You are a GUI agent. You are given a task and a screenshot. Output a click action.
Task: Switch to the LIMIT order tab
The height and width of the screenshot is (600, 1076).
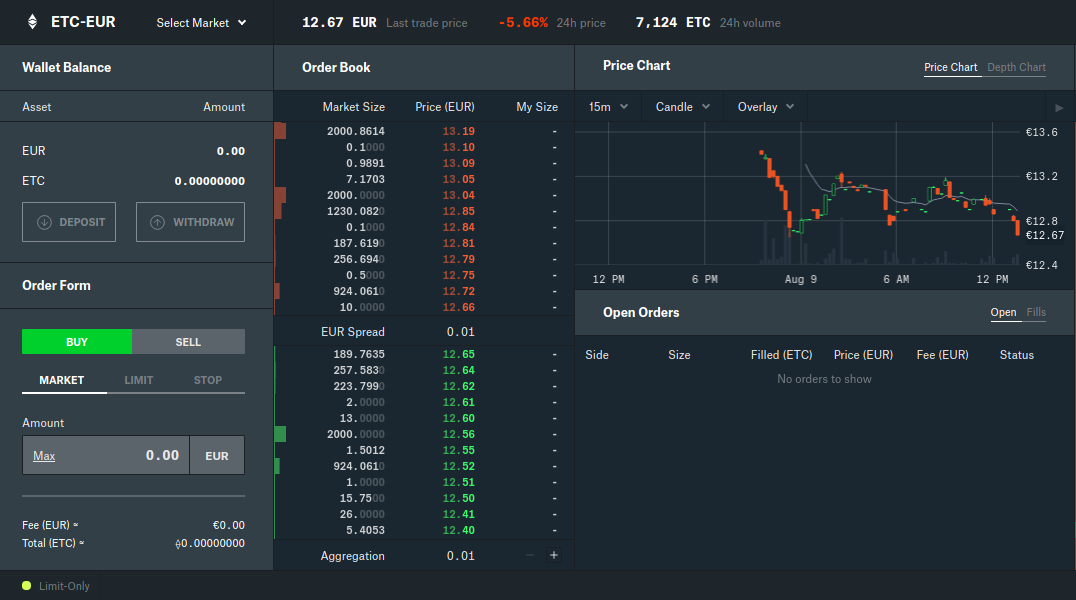click(x=139, y=380)
